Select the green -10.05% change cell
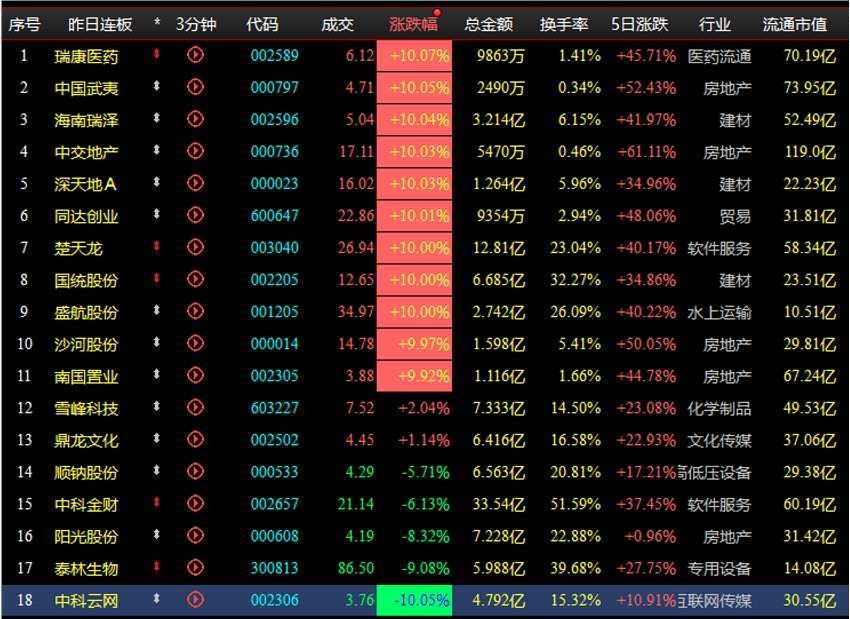Image resolution: width=850 pixels, height=619 pixels. [414, 601]
